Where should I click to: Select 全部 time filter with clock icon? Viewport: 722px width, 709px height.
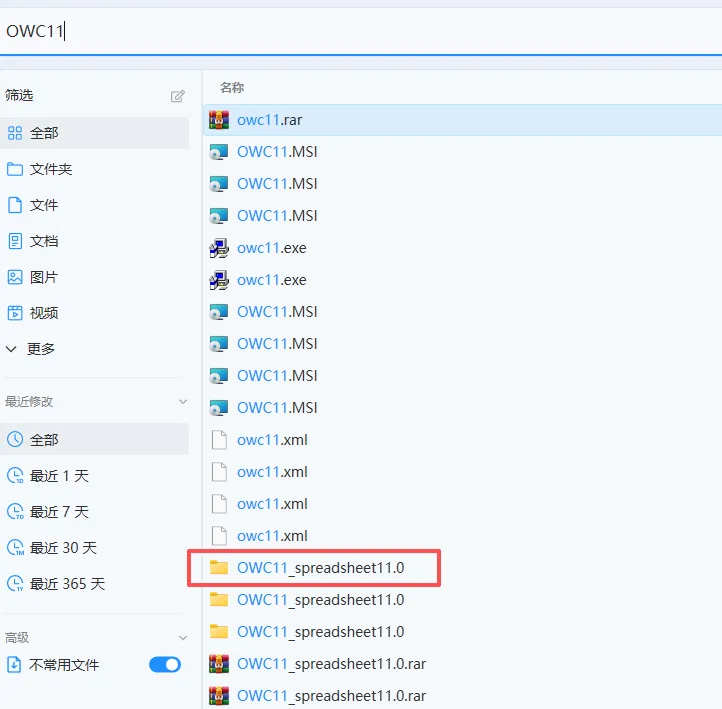(x=94, y=439)
